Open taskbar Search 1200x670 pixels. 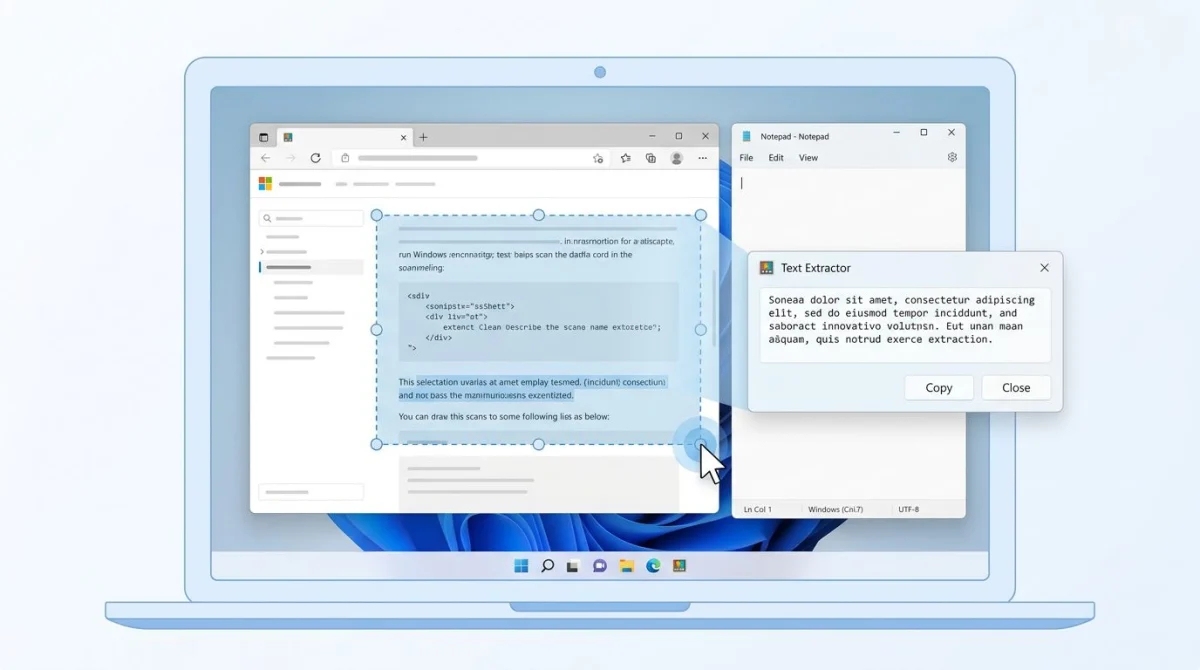[547, 566]
